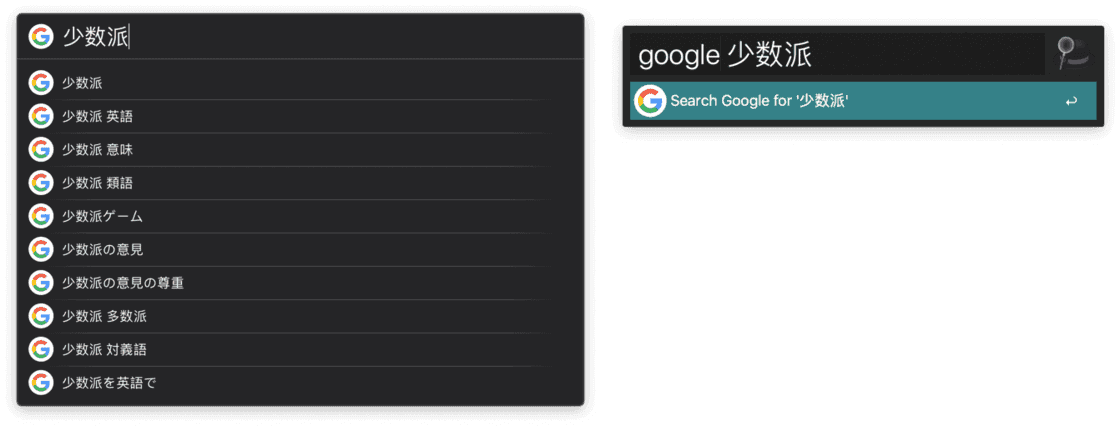Select the '少数派ゲーム' suggestion
Screen dimensions: 1120x426
point(300,216)
